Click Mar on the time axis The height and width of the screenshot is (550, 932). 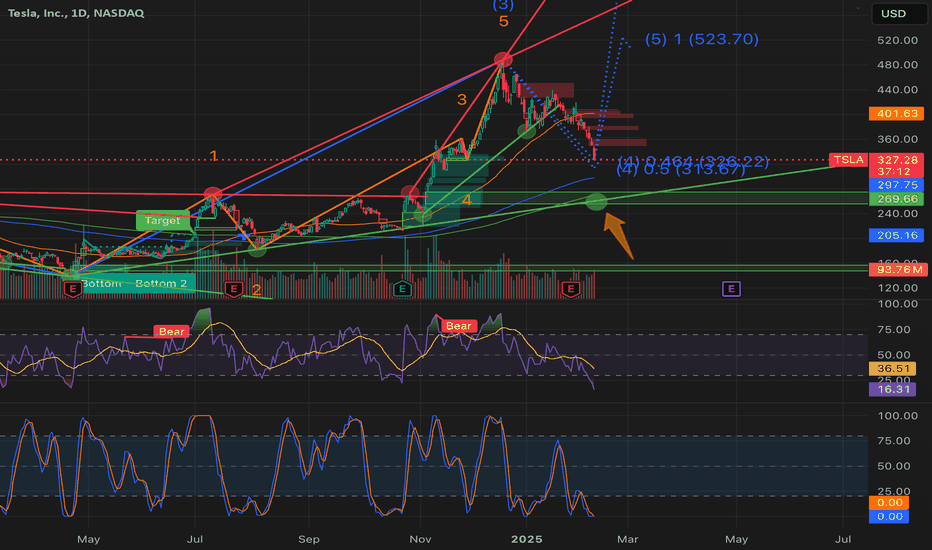tap(628, 539)
